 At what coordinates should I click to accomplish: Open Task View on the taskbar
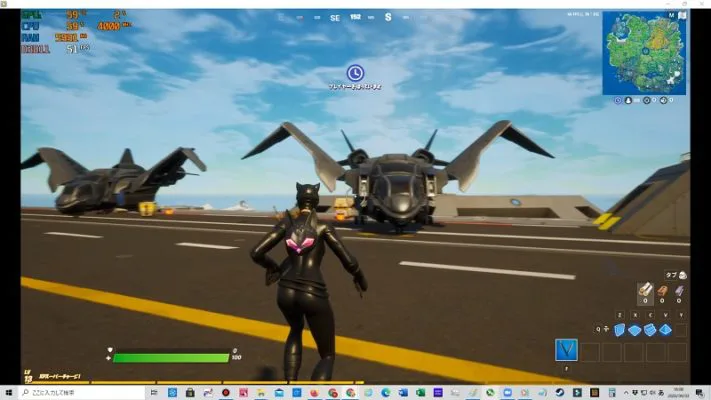point(154,393)
